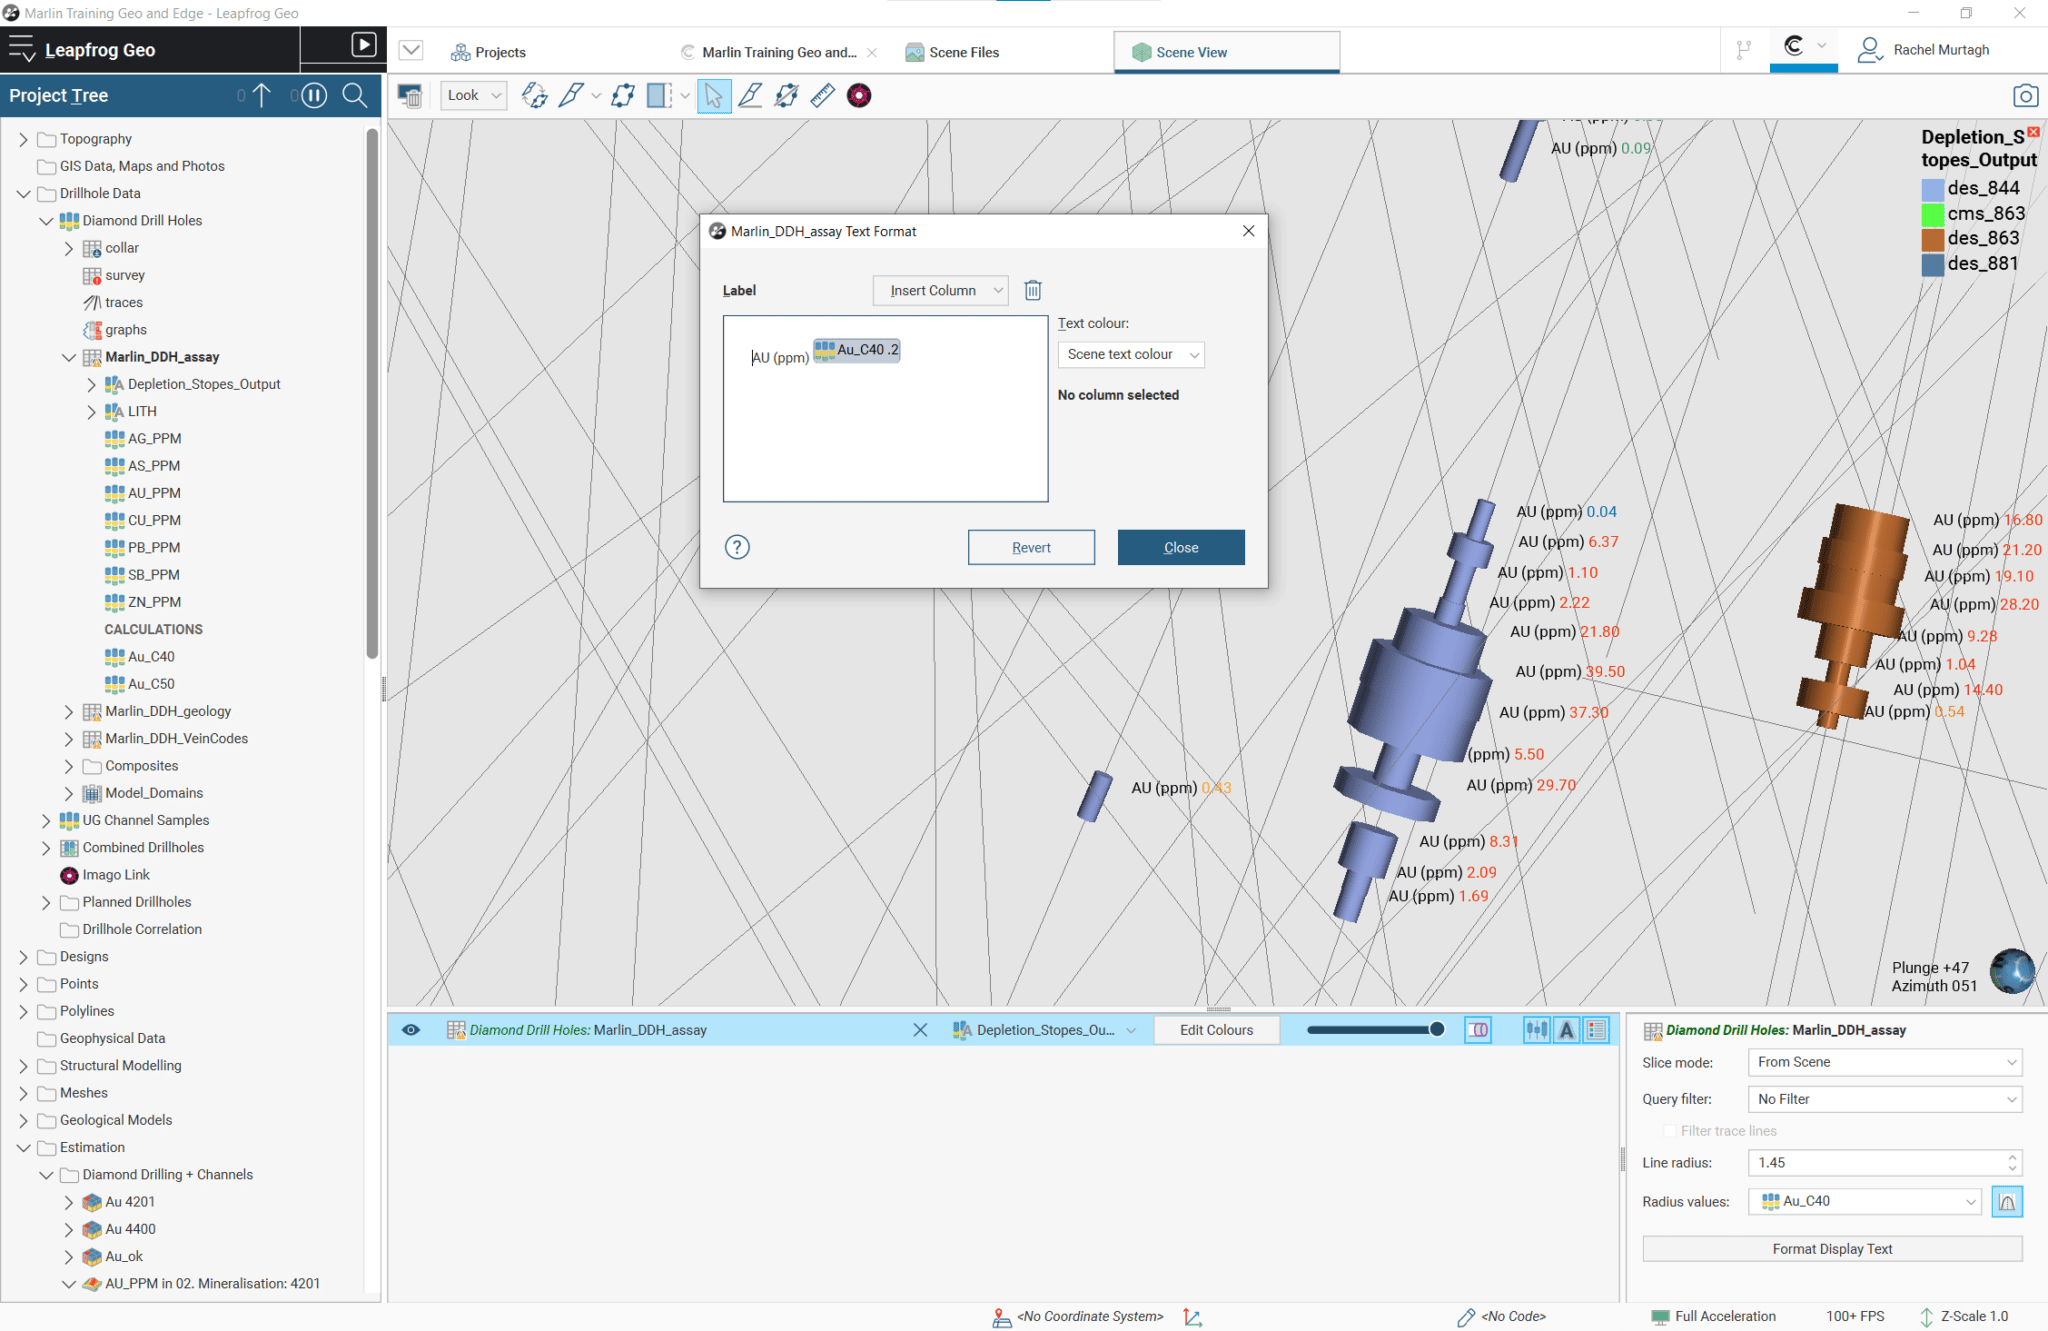Toggle drillhole bars display icon

click(1536, 1030)
